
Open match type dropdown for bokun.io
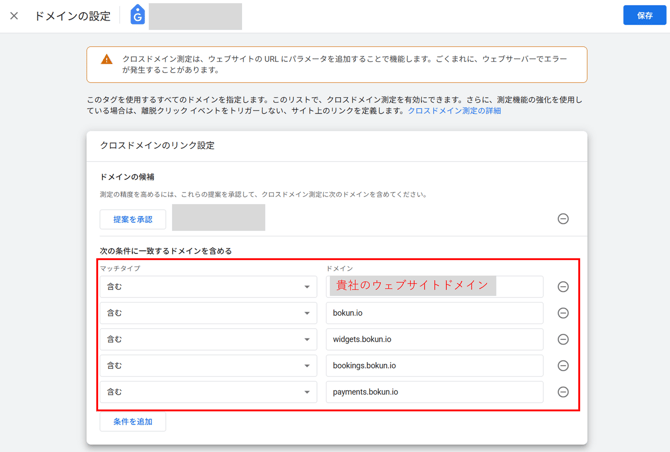click(208, 313)
